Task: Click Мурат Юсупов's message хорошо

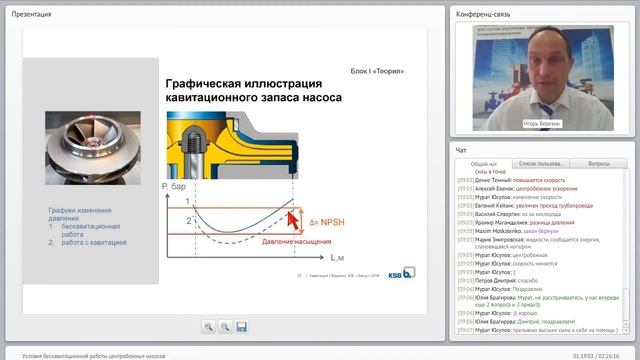Action: [525, 313]
